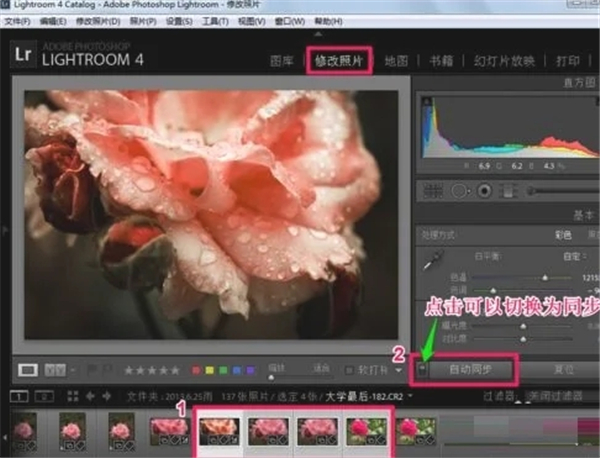Viewport: 600px width, 458px height.
Task: Open the 关闭过滤器 filter dropdown
Action: (556, 396)
